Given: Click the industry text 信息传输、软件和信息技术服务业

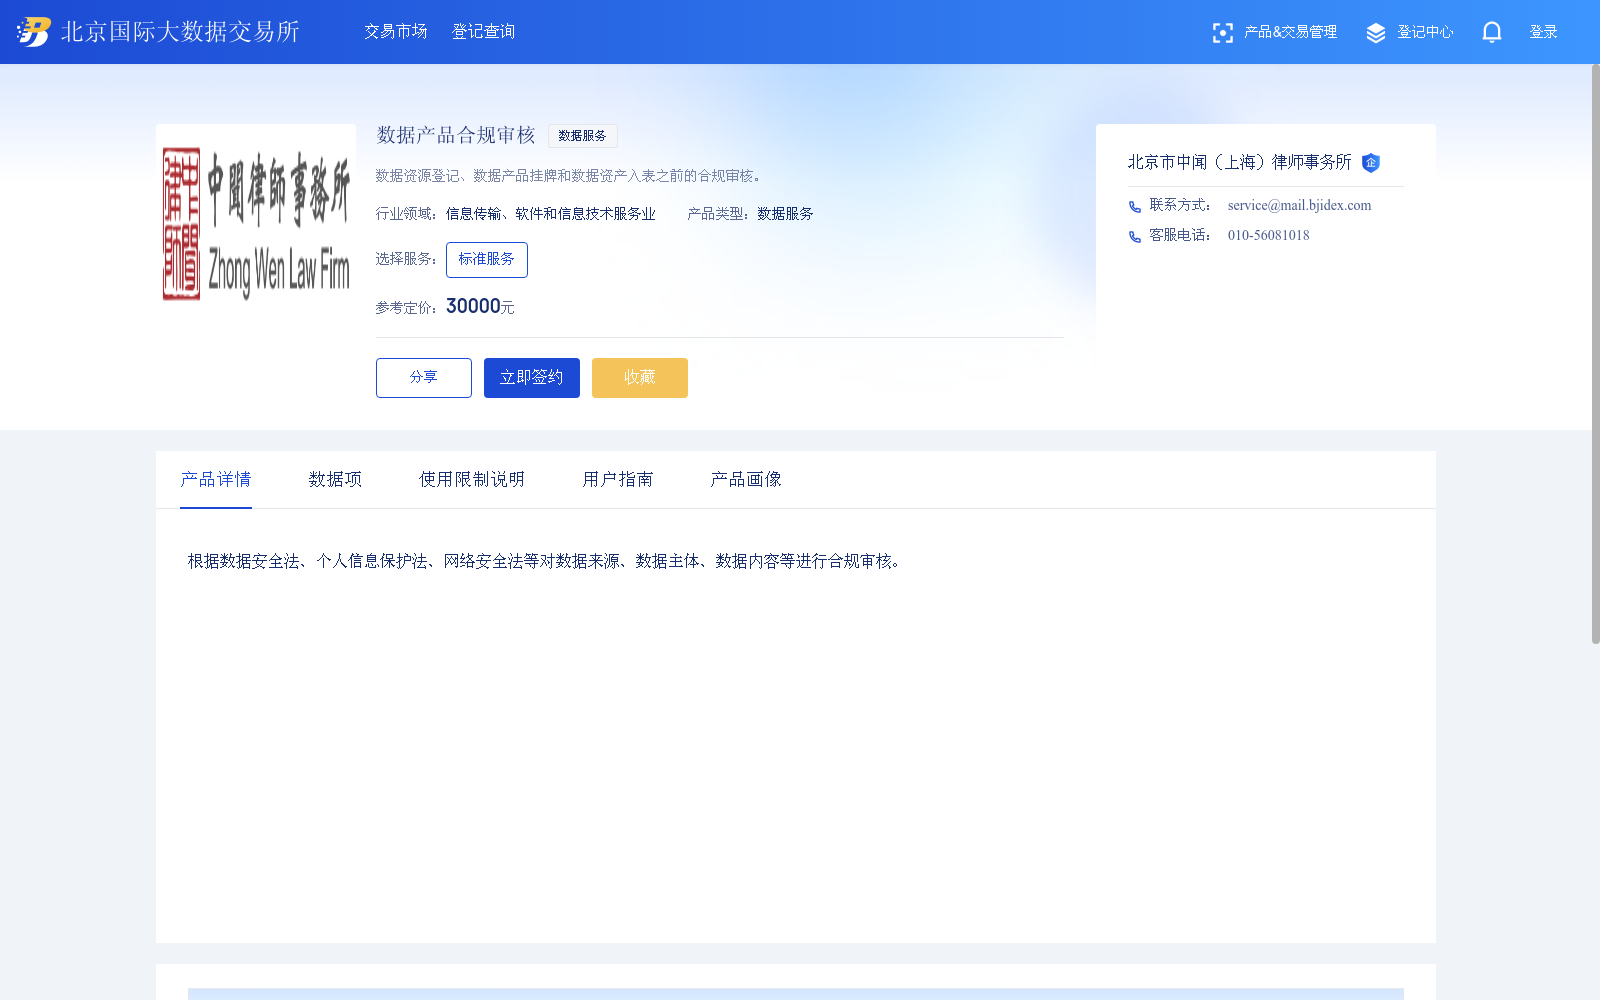Looking at the screenshot, I should tap(551, 214).
